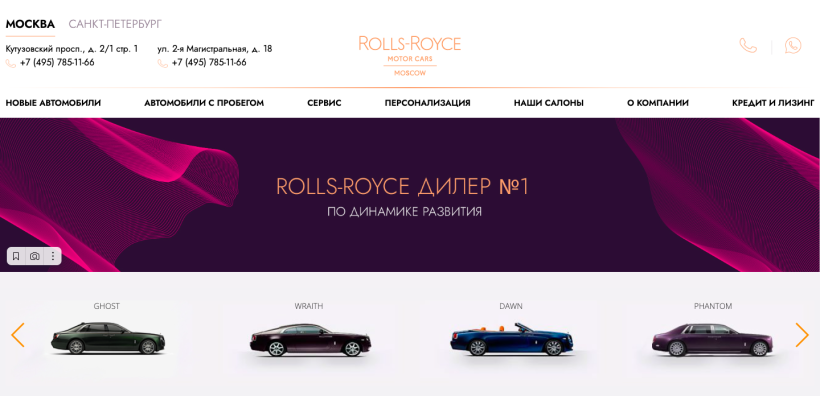Select the МОСКВА city tab

pos(30,24)
